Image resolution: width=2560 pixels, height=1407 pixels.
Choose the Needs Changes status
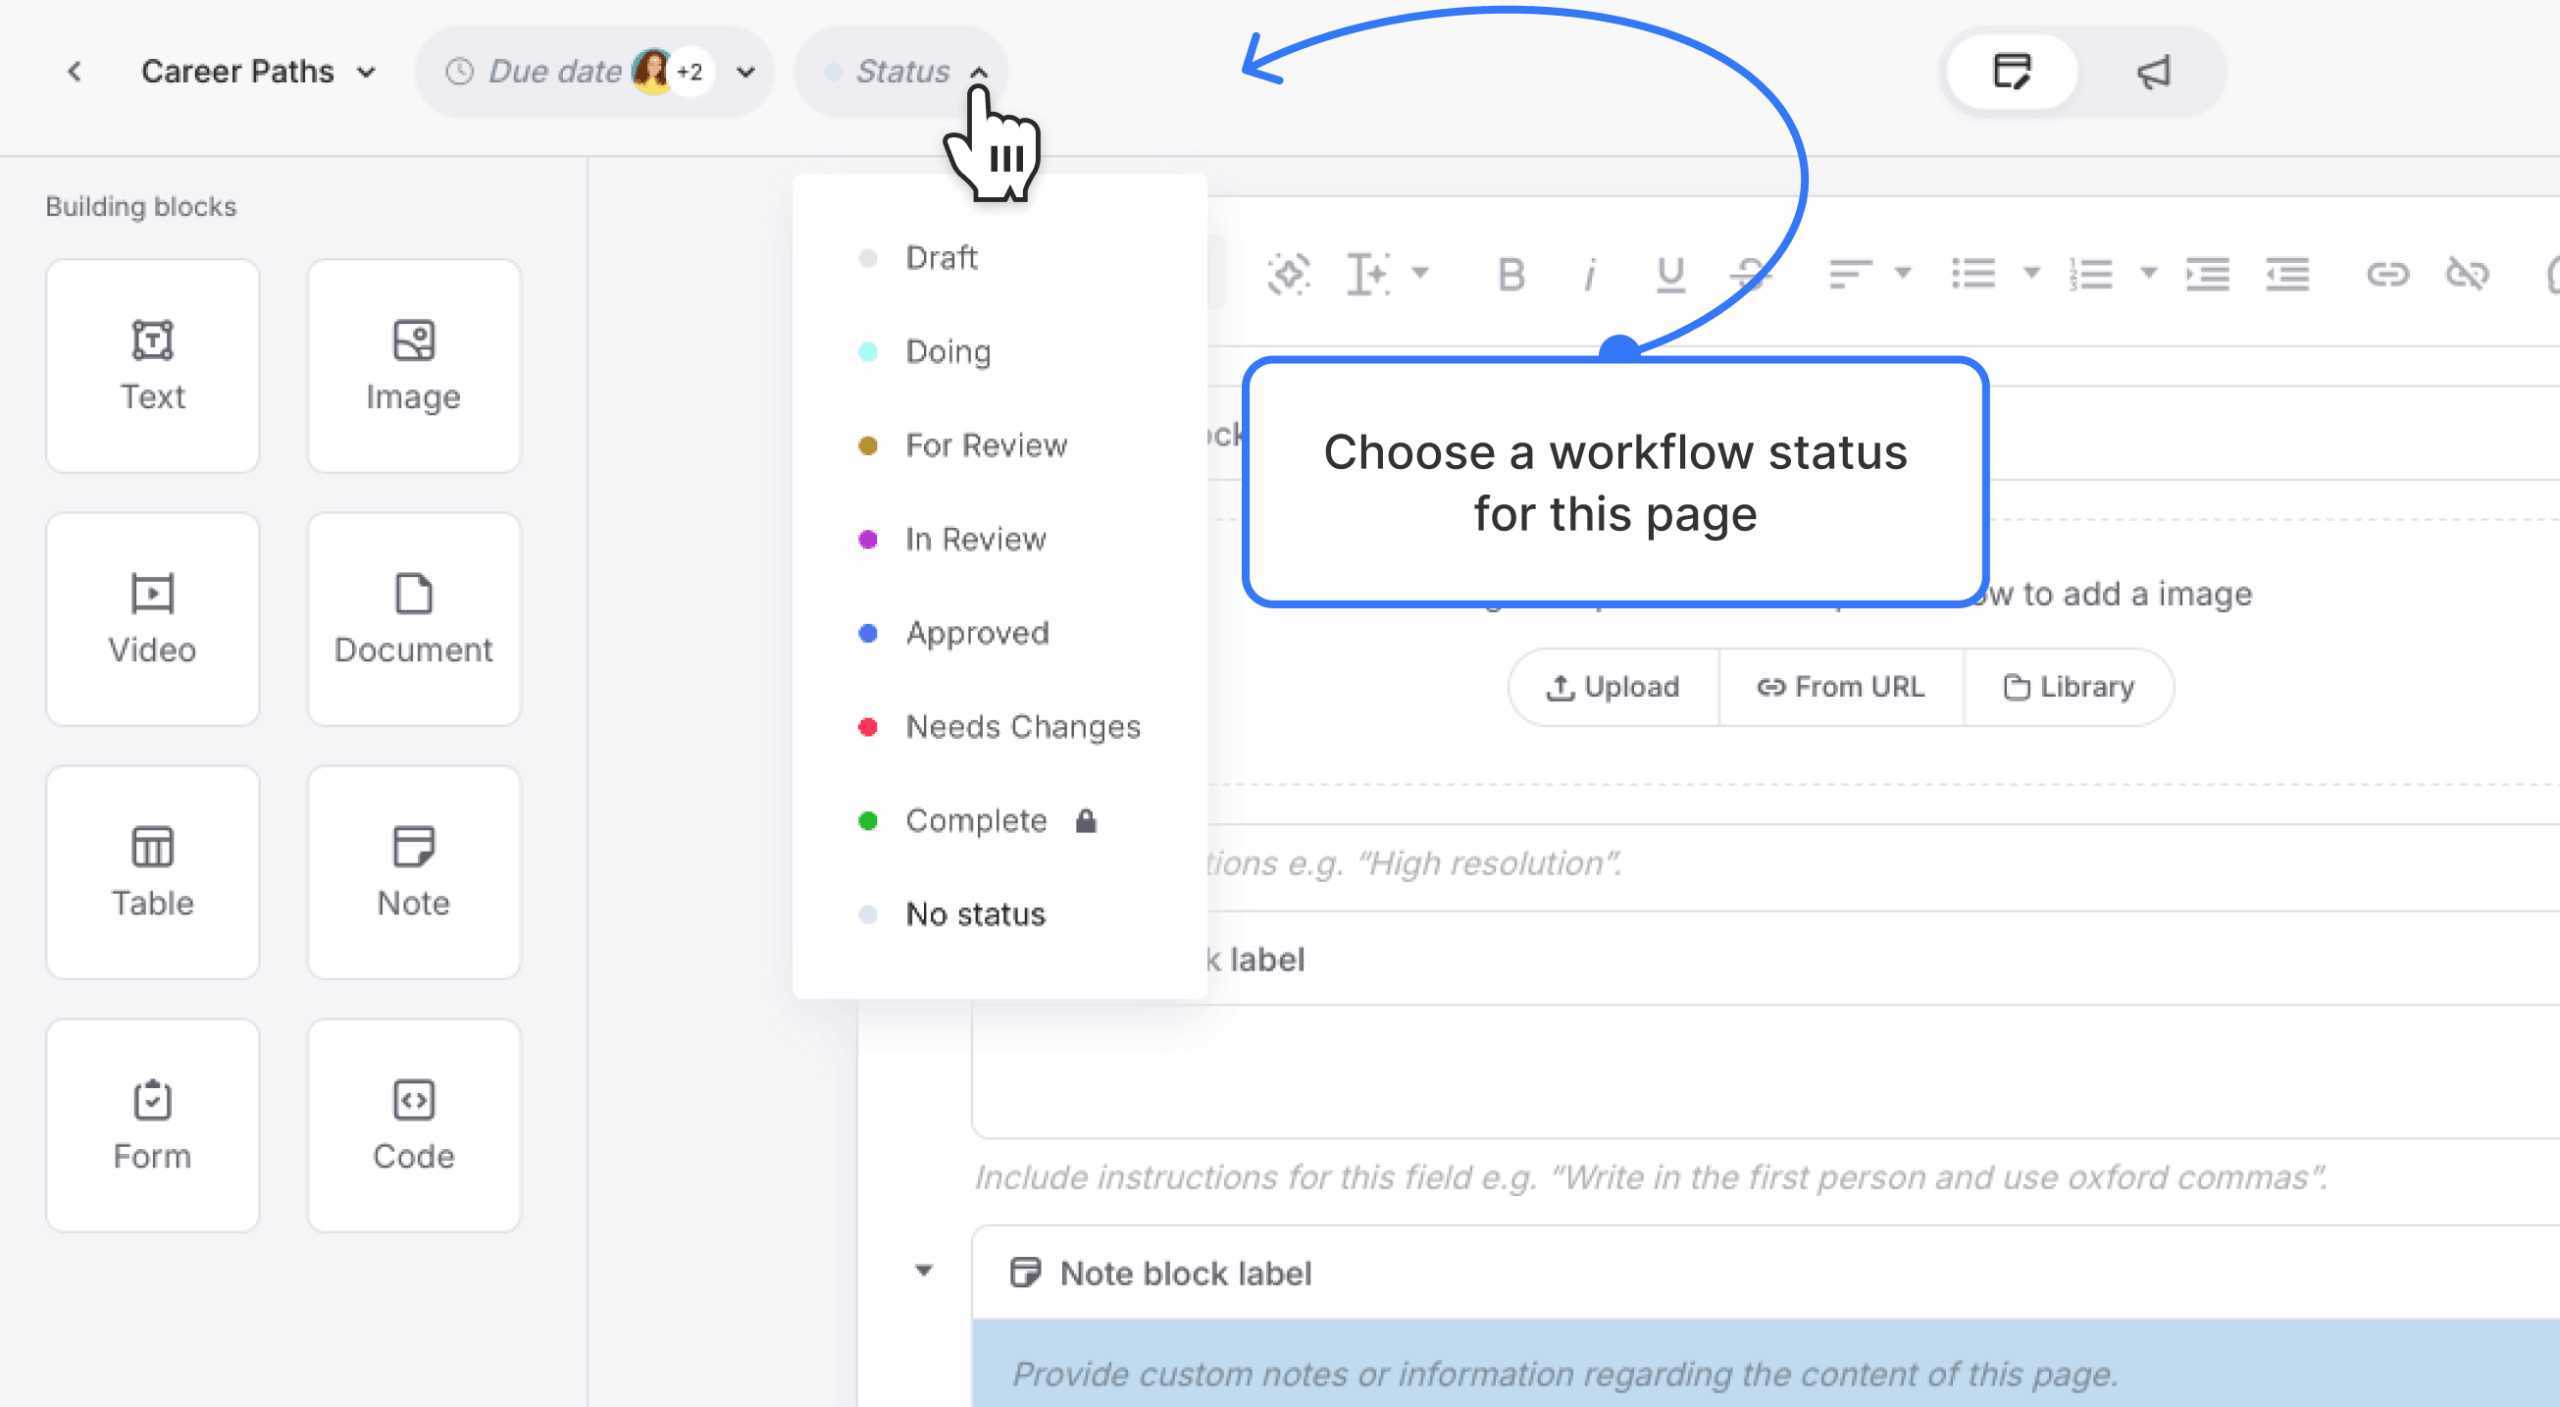pyautogui.click(x=1023, y=726)
